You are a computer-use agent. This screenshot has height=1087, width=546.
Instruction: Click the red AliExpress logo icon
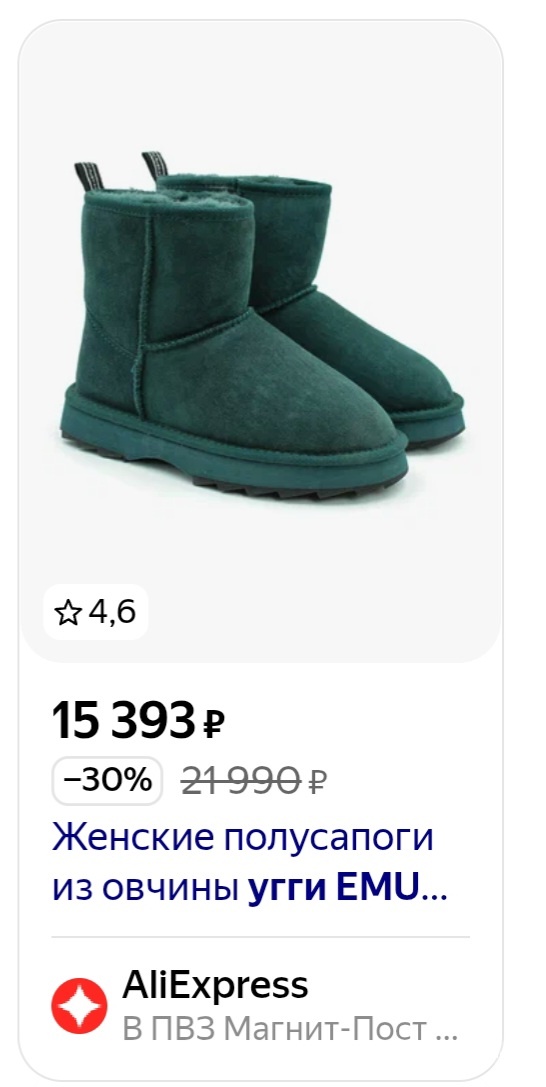click(80, 1005)
